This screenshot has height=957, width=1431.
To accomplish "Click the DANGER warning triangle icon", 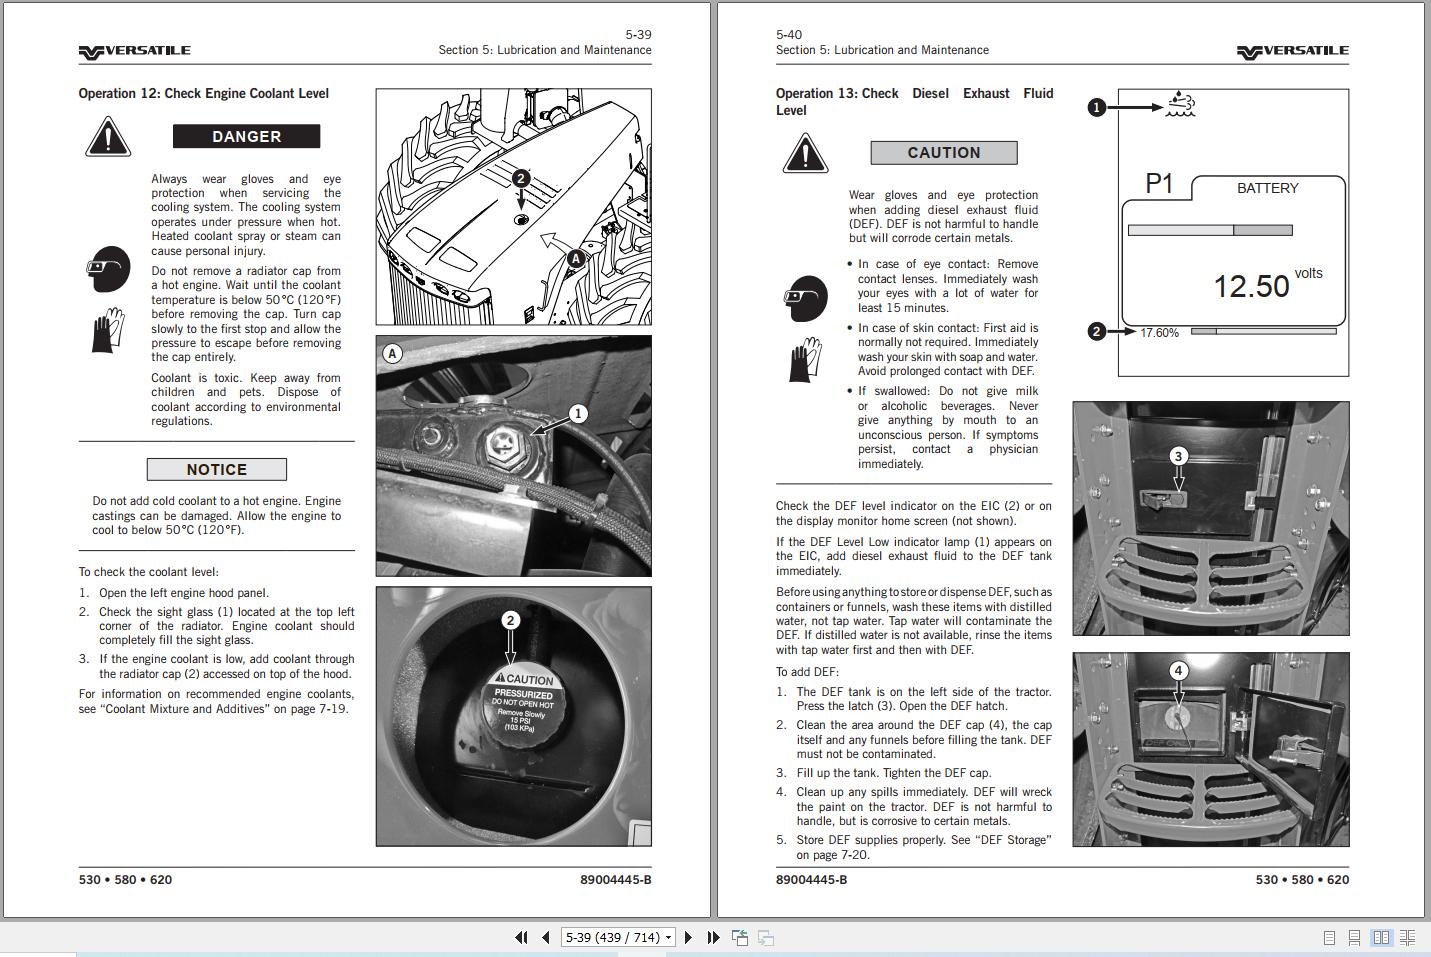I will click(108, 137).
